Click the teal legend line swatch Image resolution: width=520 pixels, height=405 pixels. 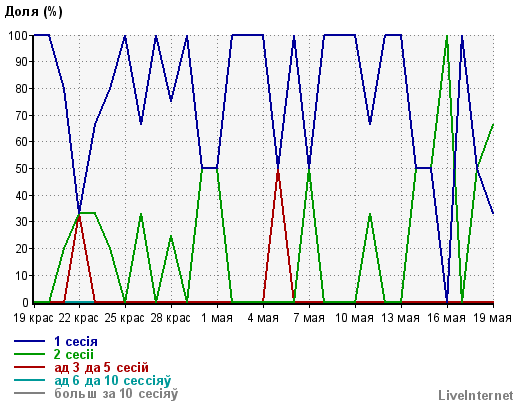[x=29, y=380]
